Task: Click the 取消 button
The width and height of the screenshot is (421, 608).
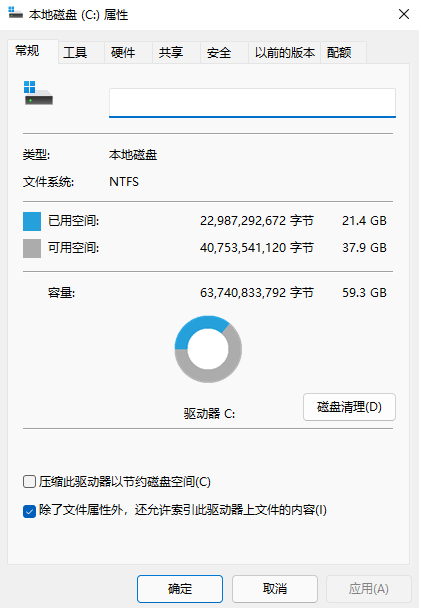Action: (x=275, y=589)
